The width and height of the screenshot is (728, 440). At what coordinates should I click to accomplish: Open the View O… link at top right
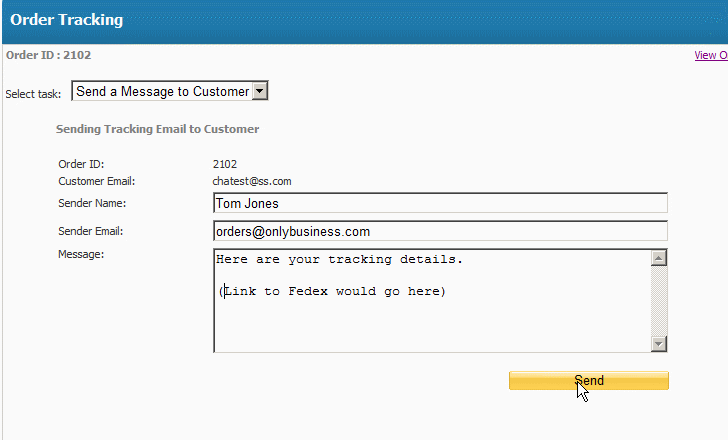click(x=711, y=55)
